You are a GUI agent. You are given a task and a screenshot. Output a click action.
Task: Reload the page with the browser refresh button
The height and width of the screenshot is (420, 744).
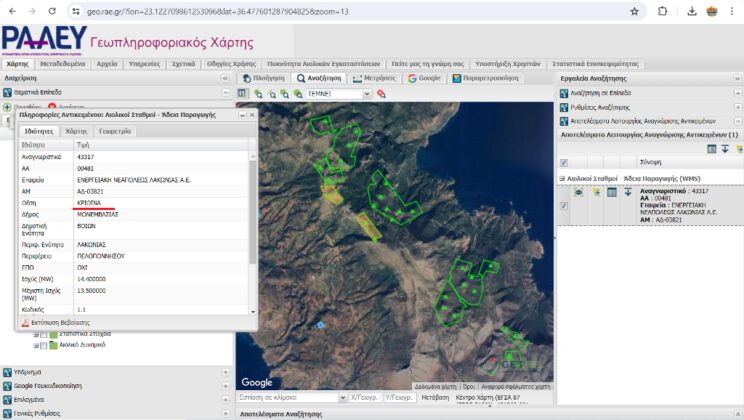52,11
